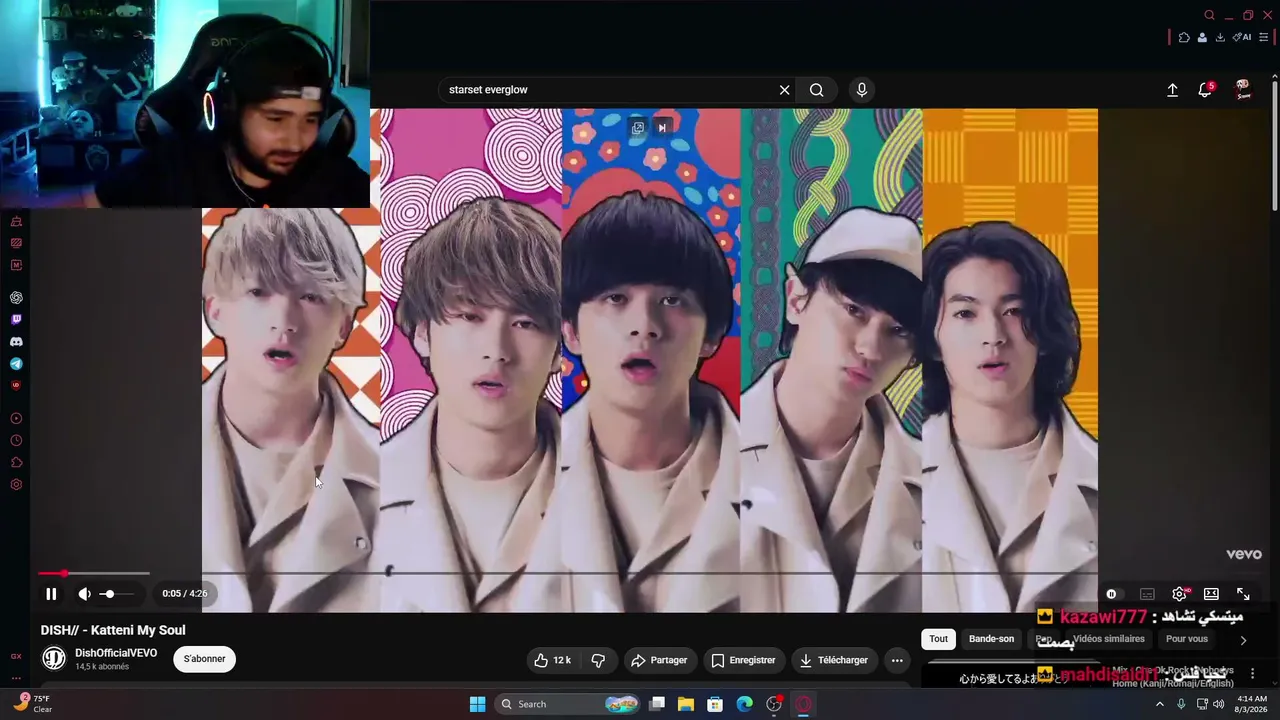Open ChatGPT in the browser sidebar
Screen dimensions: 1280x720
click(x=16, y=298)
